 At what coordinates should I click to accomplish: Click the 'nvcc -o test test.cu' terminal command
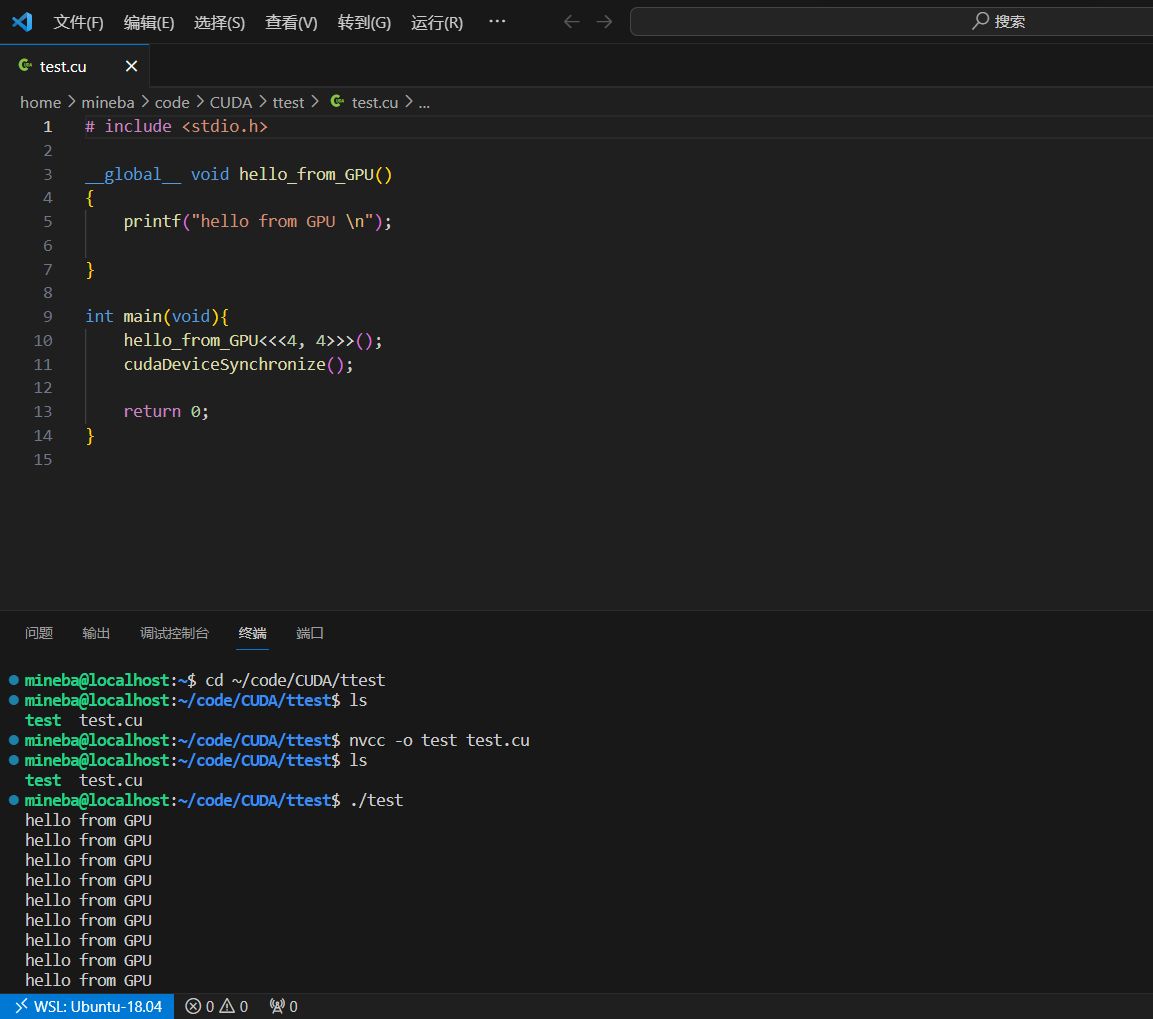point(439,740)
